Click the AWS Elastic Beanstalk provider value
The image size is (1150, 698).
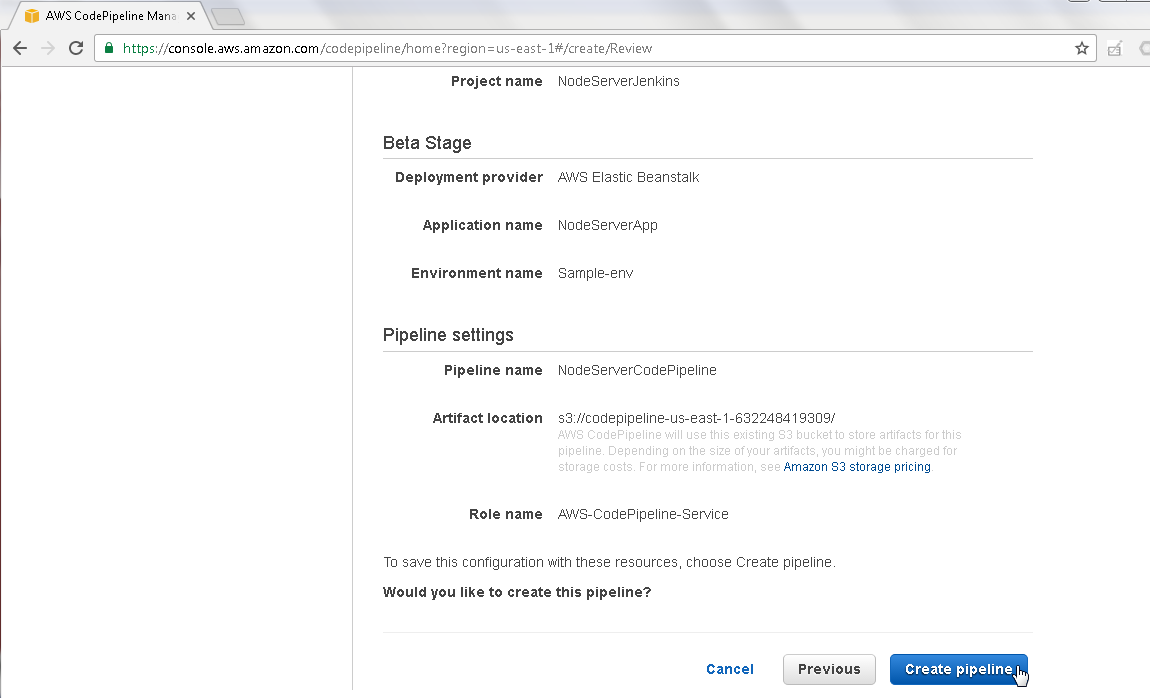[629, 177]
